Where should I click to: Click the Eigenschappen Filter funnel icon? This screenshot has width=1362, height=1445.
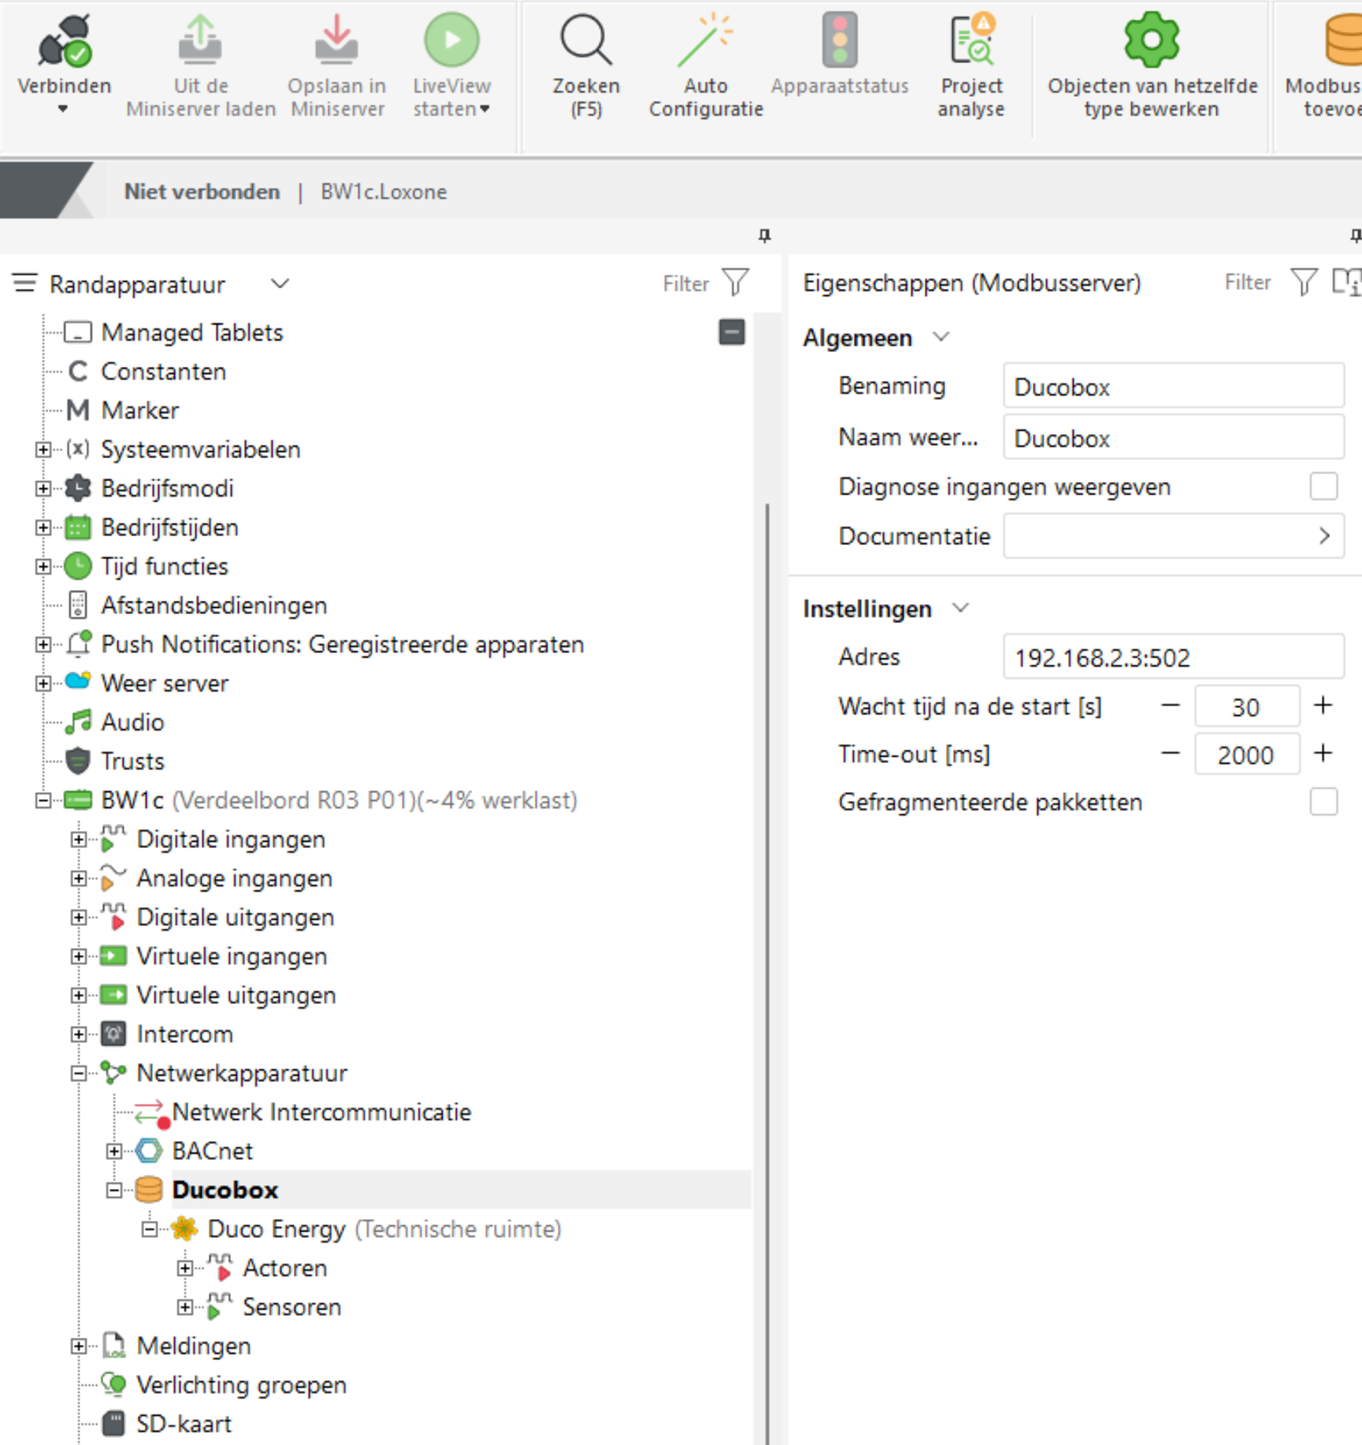pyautogui.click(x=1304, y=283)
